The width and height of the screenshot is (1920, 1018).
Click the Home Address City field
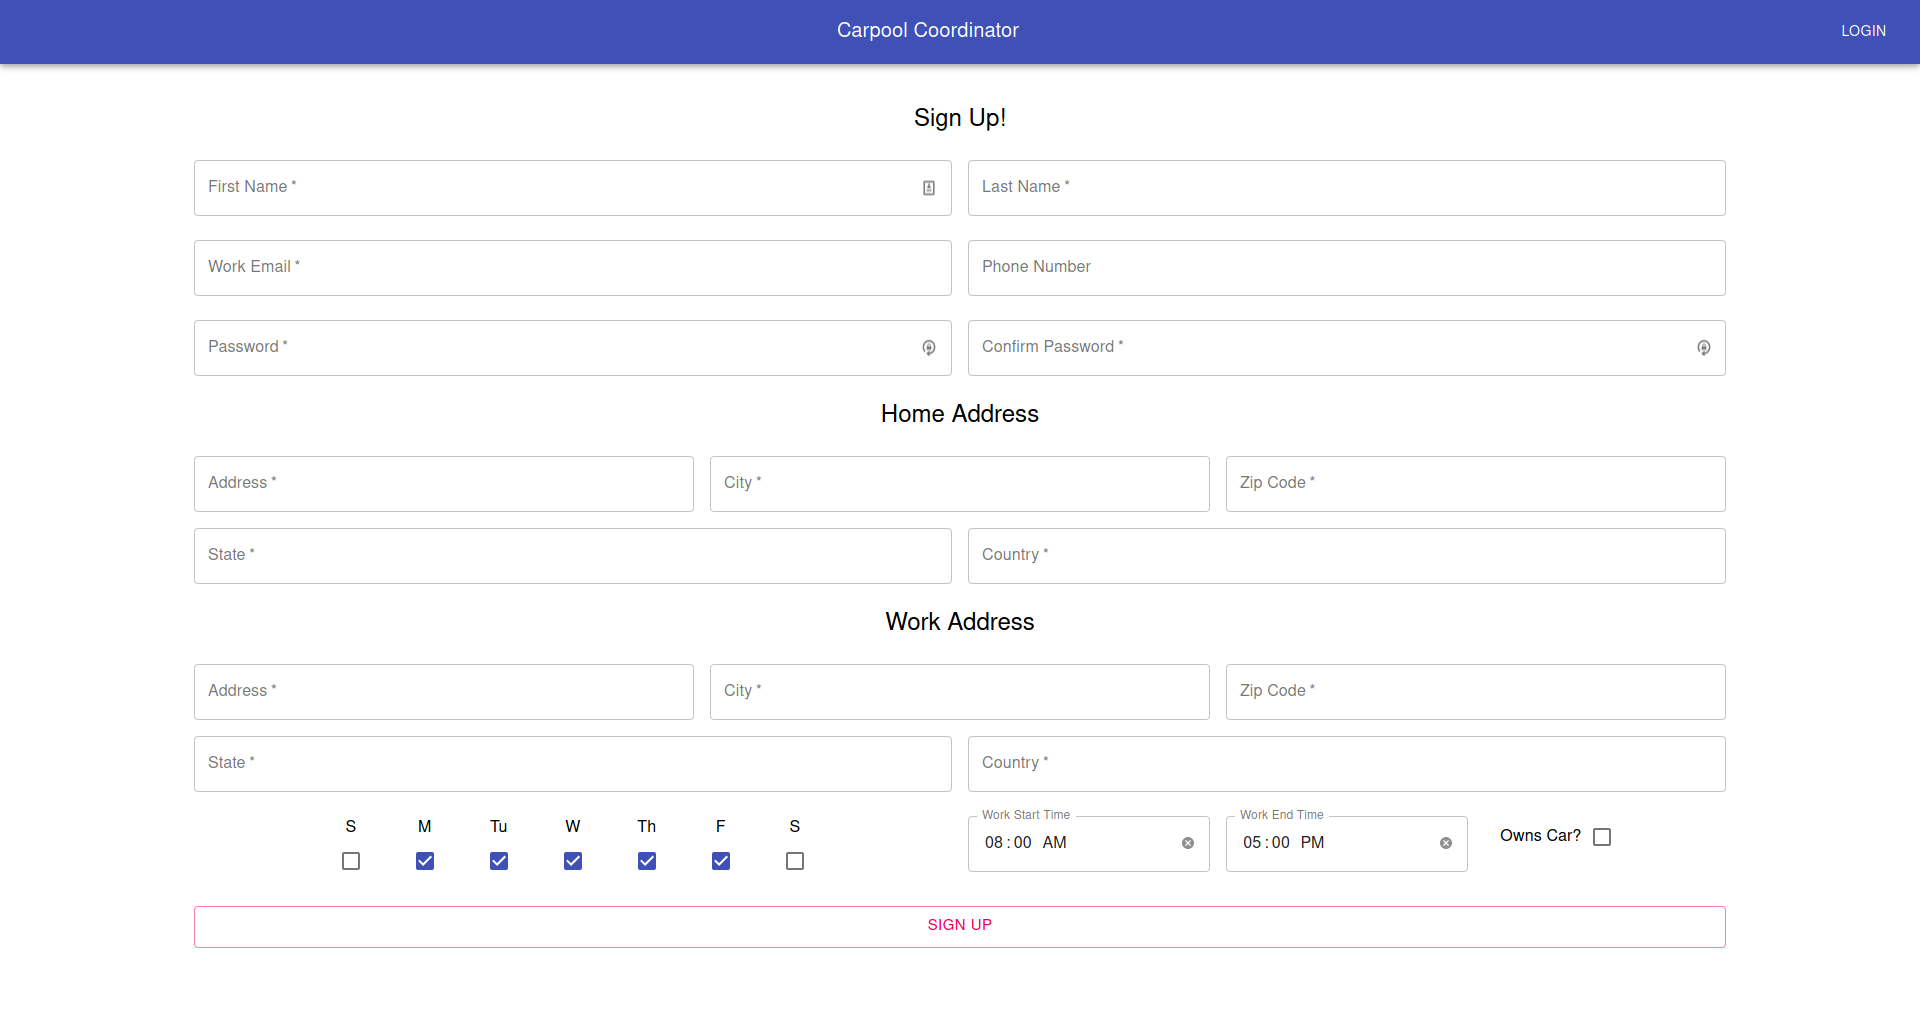tap(960, 484)
